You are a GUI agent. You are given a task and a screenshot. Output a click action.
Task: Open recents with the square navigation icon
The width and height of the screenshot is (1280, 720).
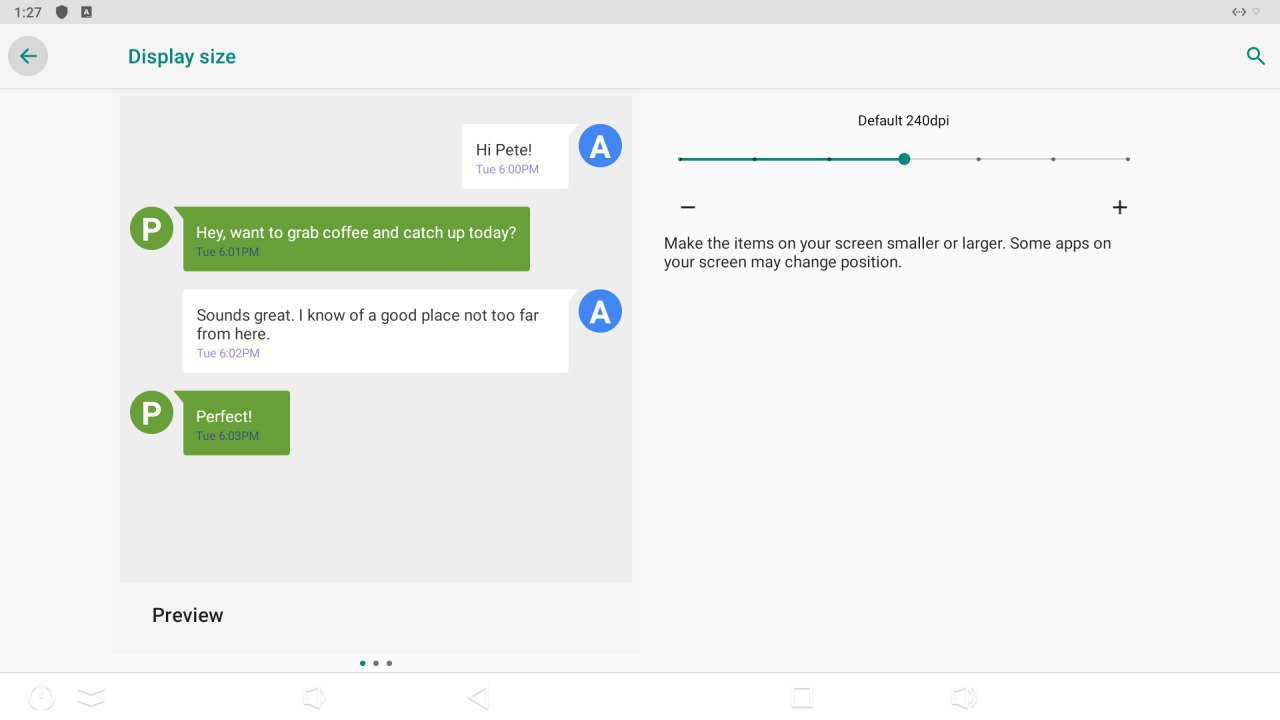pos(802,697)
